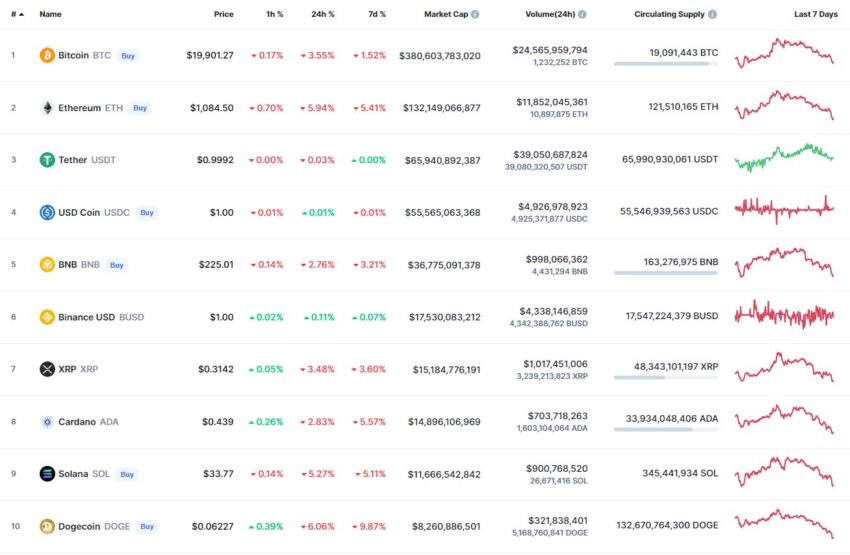
Task: Sort the table by Price column
Action: [x=223, y=14]
